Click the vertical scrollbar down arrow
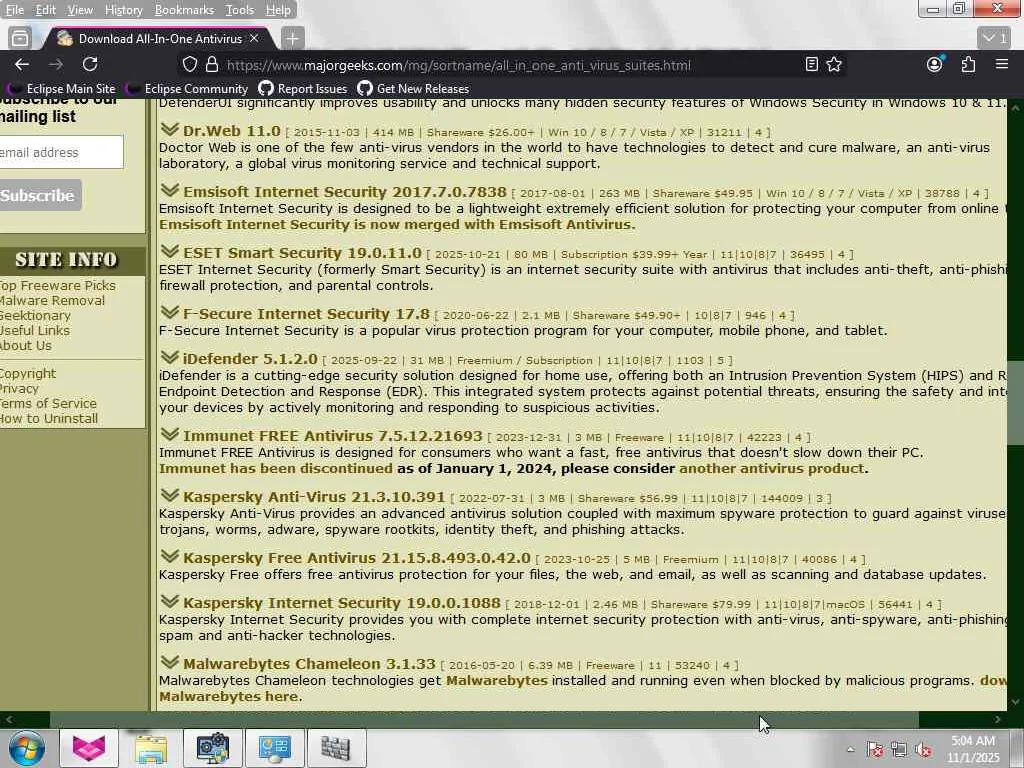This screenshot has height=768, width=1024. click(x=1015, y=702)
